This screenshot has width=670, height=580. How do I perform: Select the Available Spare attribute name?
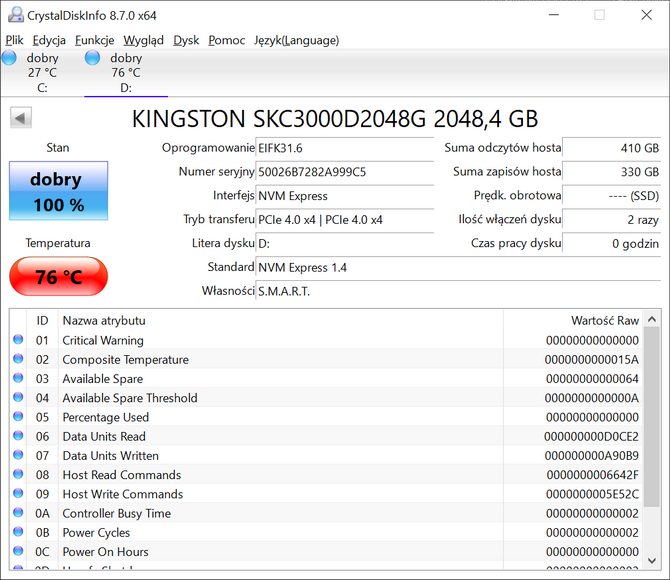pyautogui.click(x=103, y=379)
